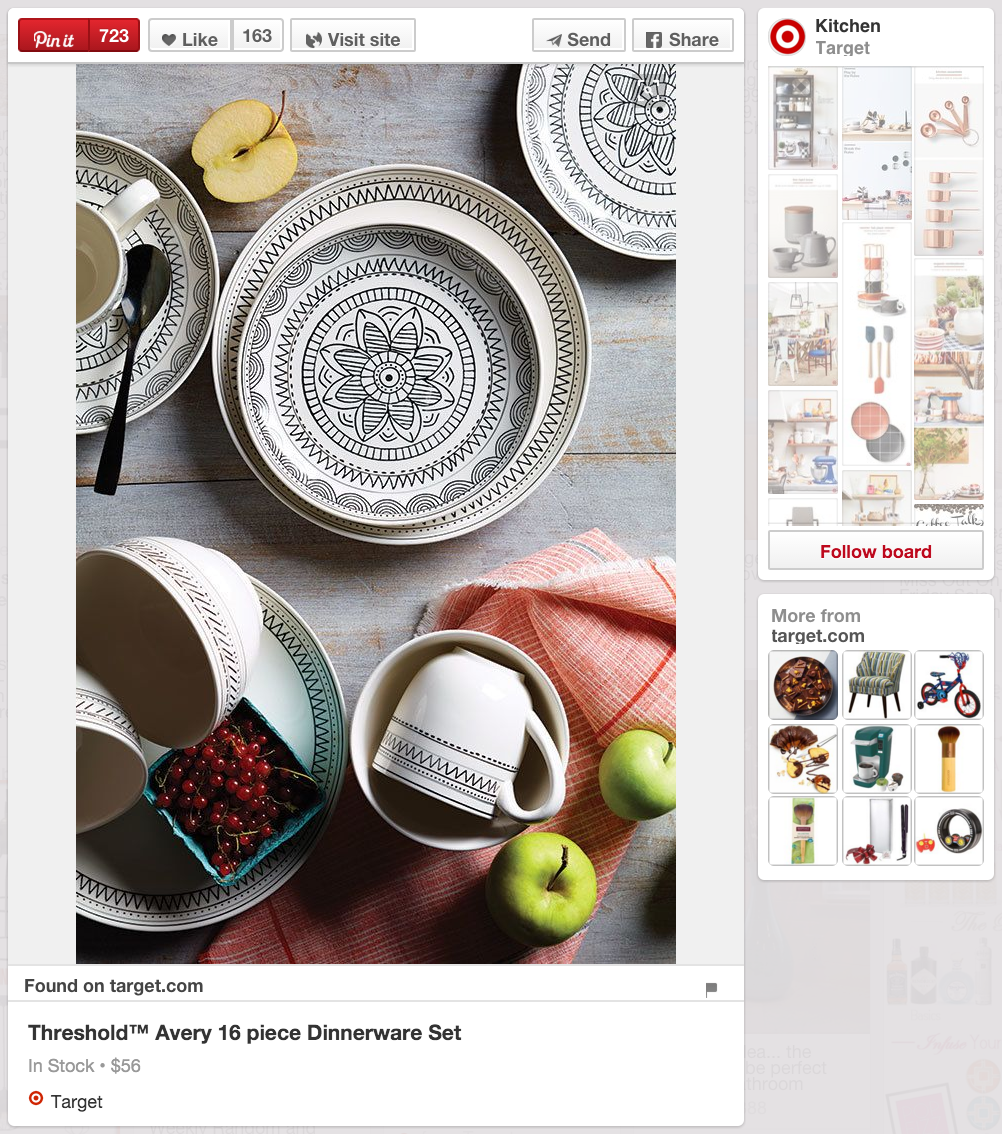Click the chocolate bark thumbnail
The width and height of the screenshot is (1002, 1134).
tap(803, 684)
